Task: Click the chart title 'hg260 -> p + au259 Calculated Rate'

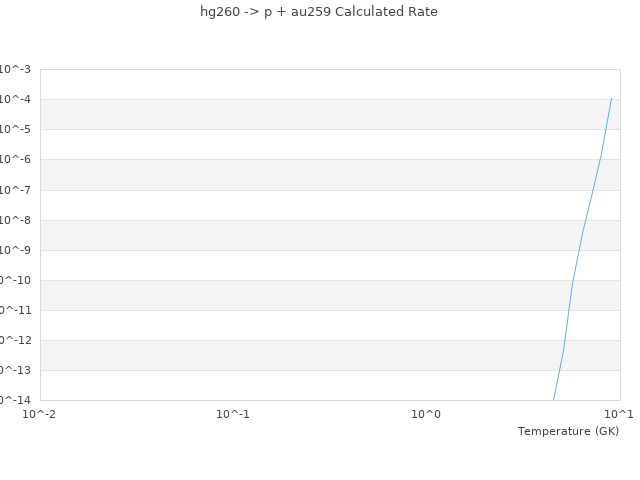Action: coord(319,12)
